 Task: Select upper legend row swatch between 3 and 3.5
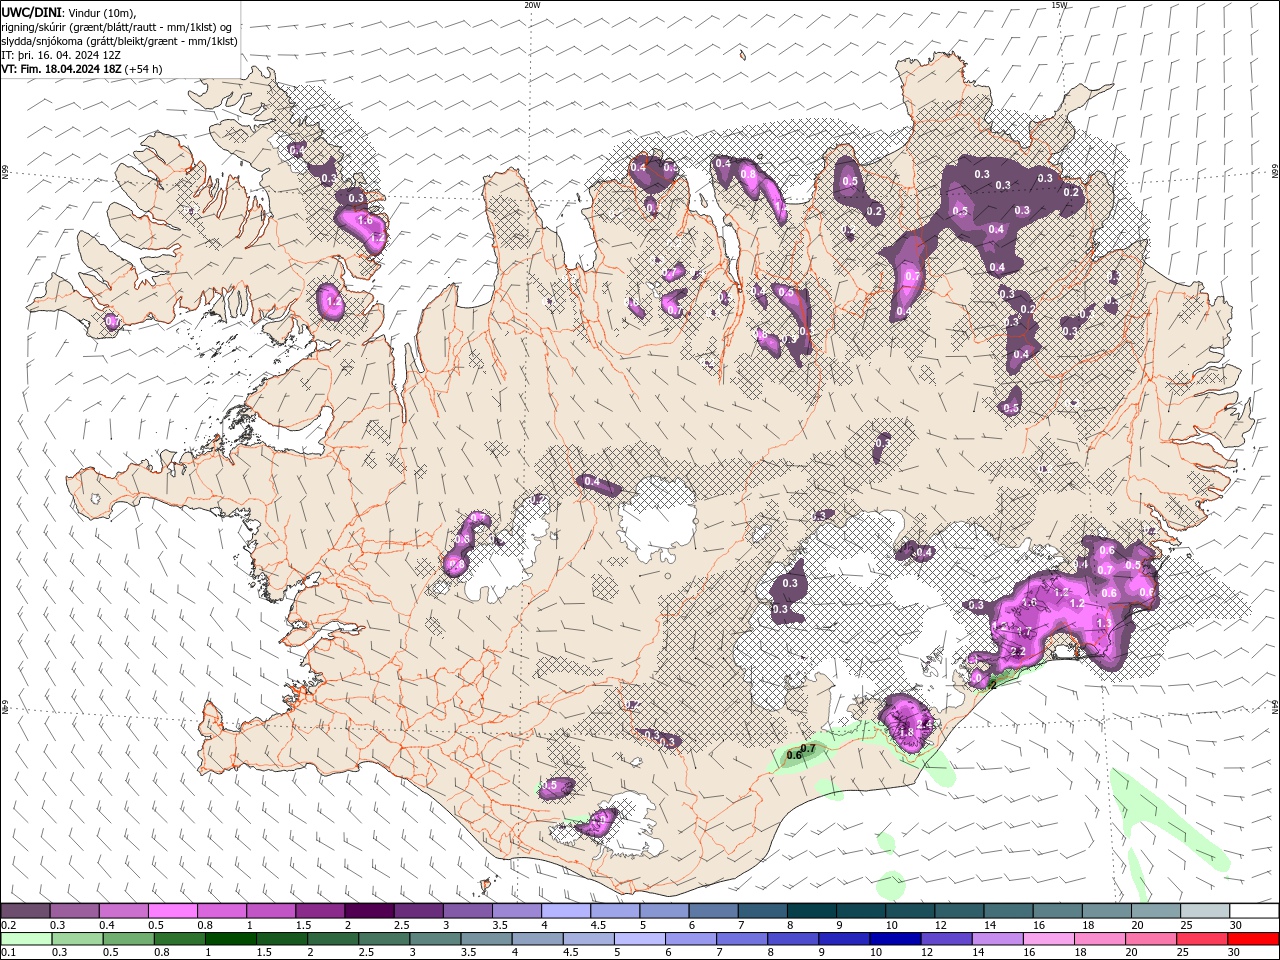[x=467, y=911]
